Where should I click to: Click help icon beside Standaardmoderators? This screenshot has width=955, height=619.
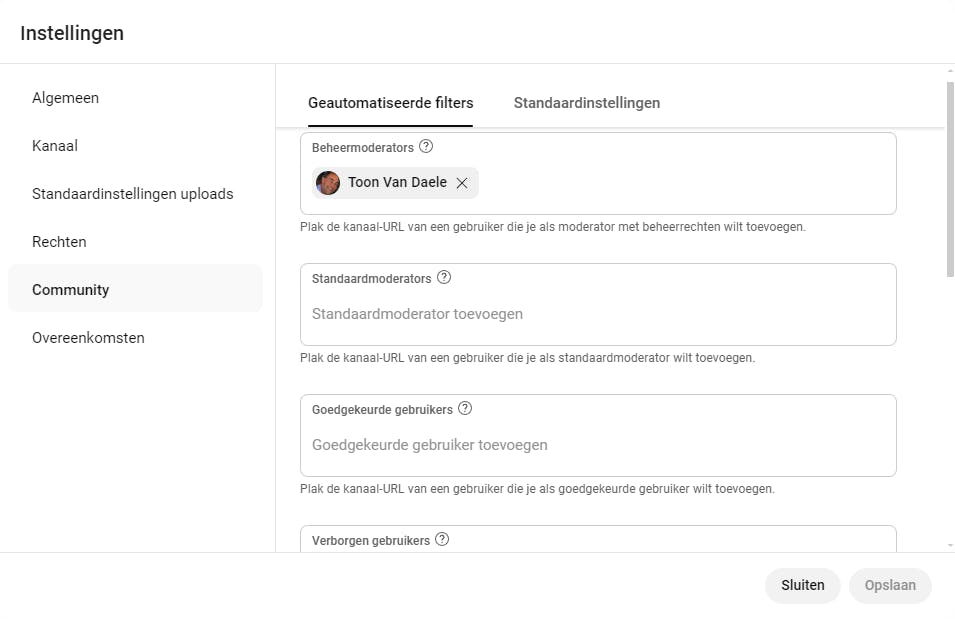444,278
